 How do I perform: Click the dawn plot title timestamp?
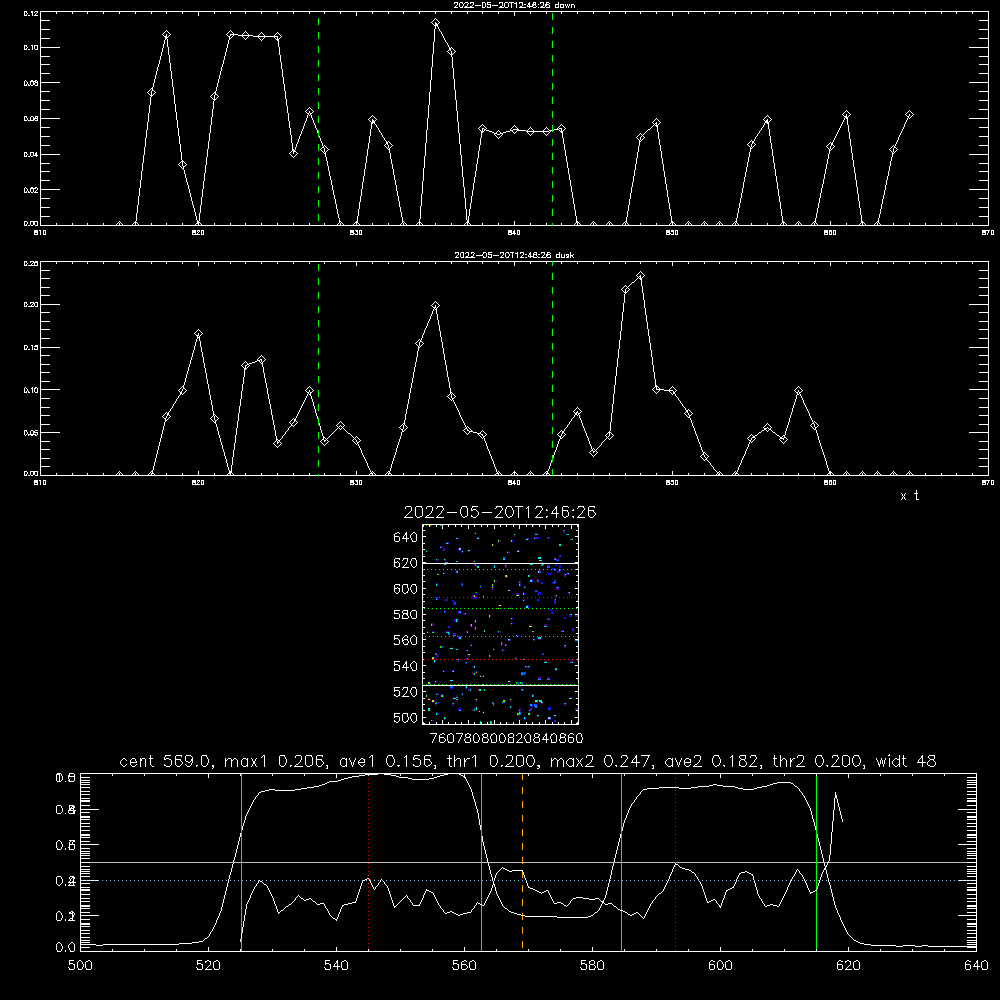[x=502, y=5]
